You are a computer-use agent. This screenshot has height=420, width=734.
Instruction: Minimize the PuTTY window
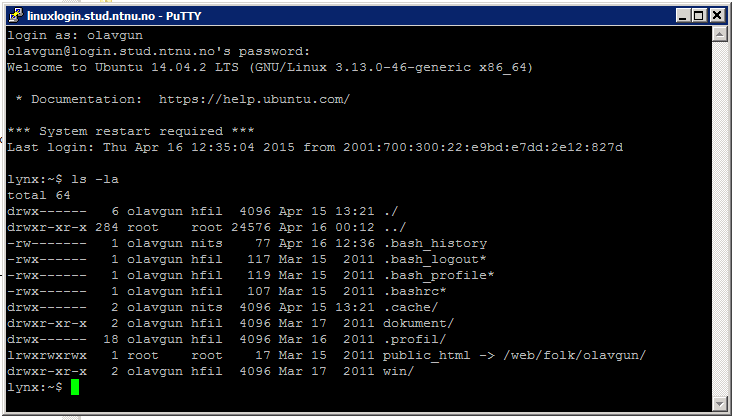(683, 16)
